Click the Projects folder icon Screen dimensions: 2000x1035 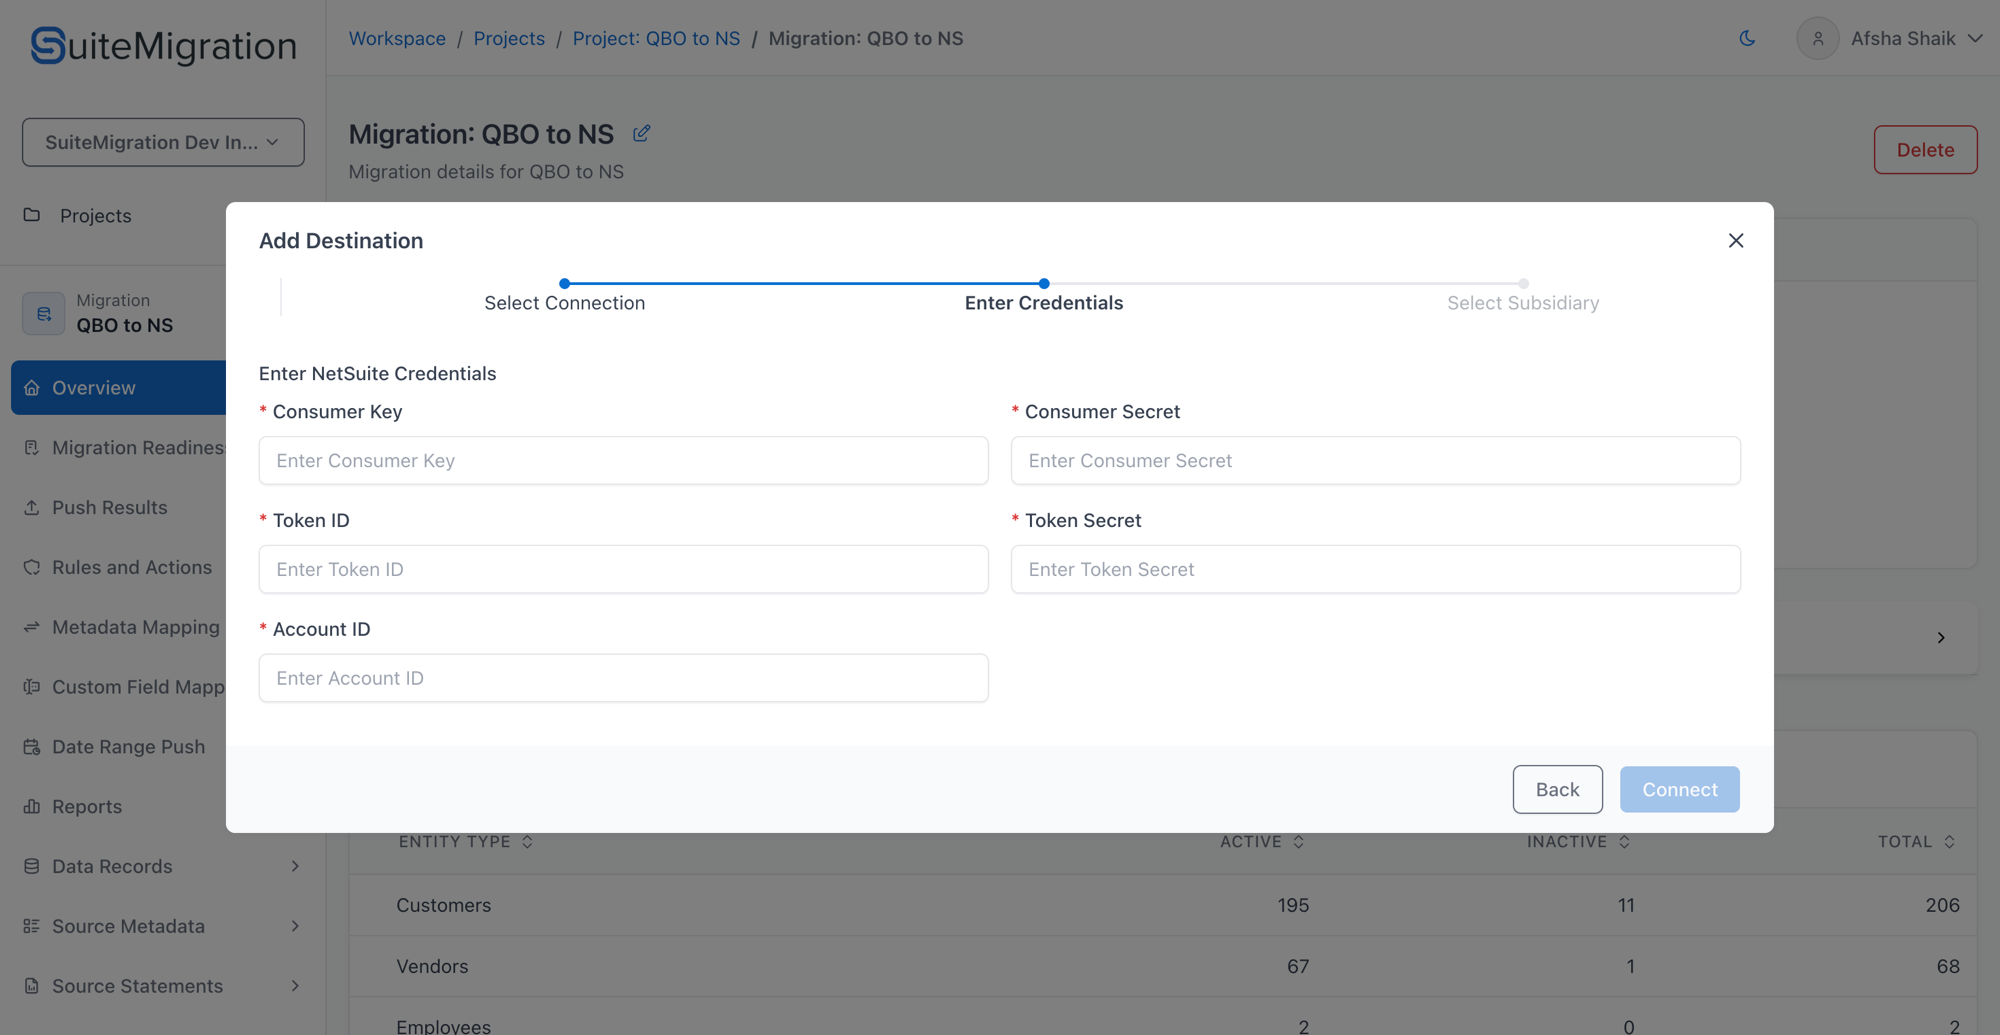[x=32, y=214]
